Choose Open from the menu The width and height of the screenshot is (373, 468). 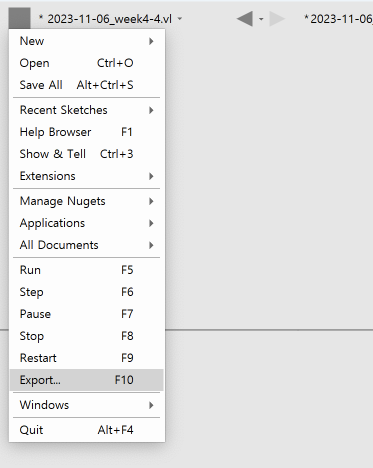[87, 63]
